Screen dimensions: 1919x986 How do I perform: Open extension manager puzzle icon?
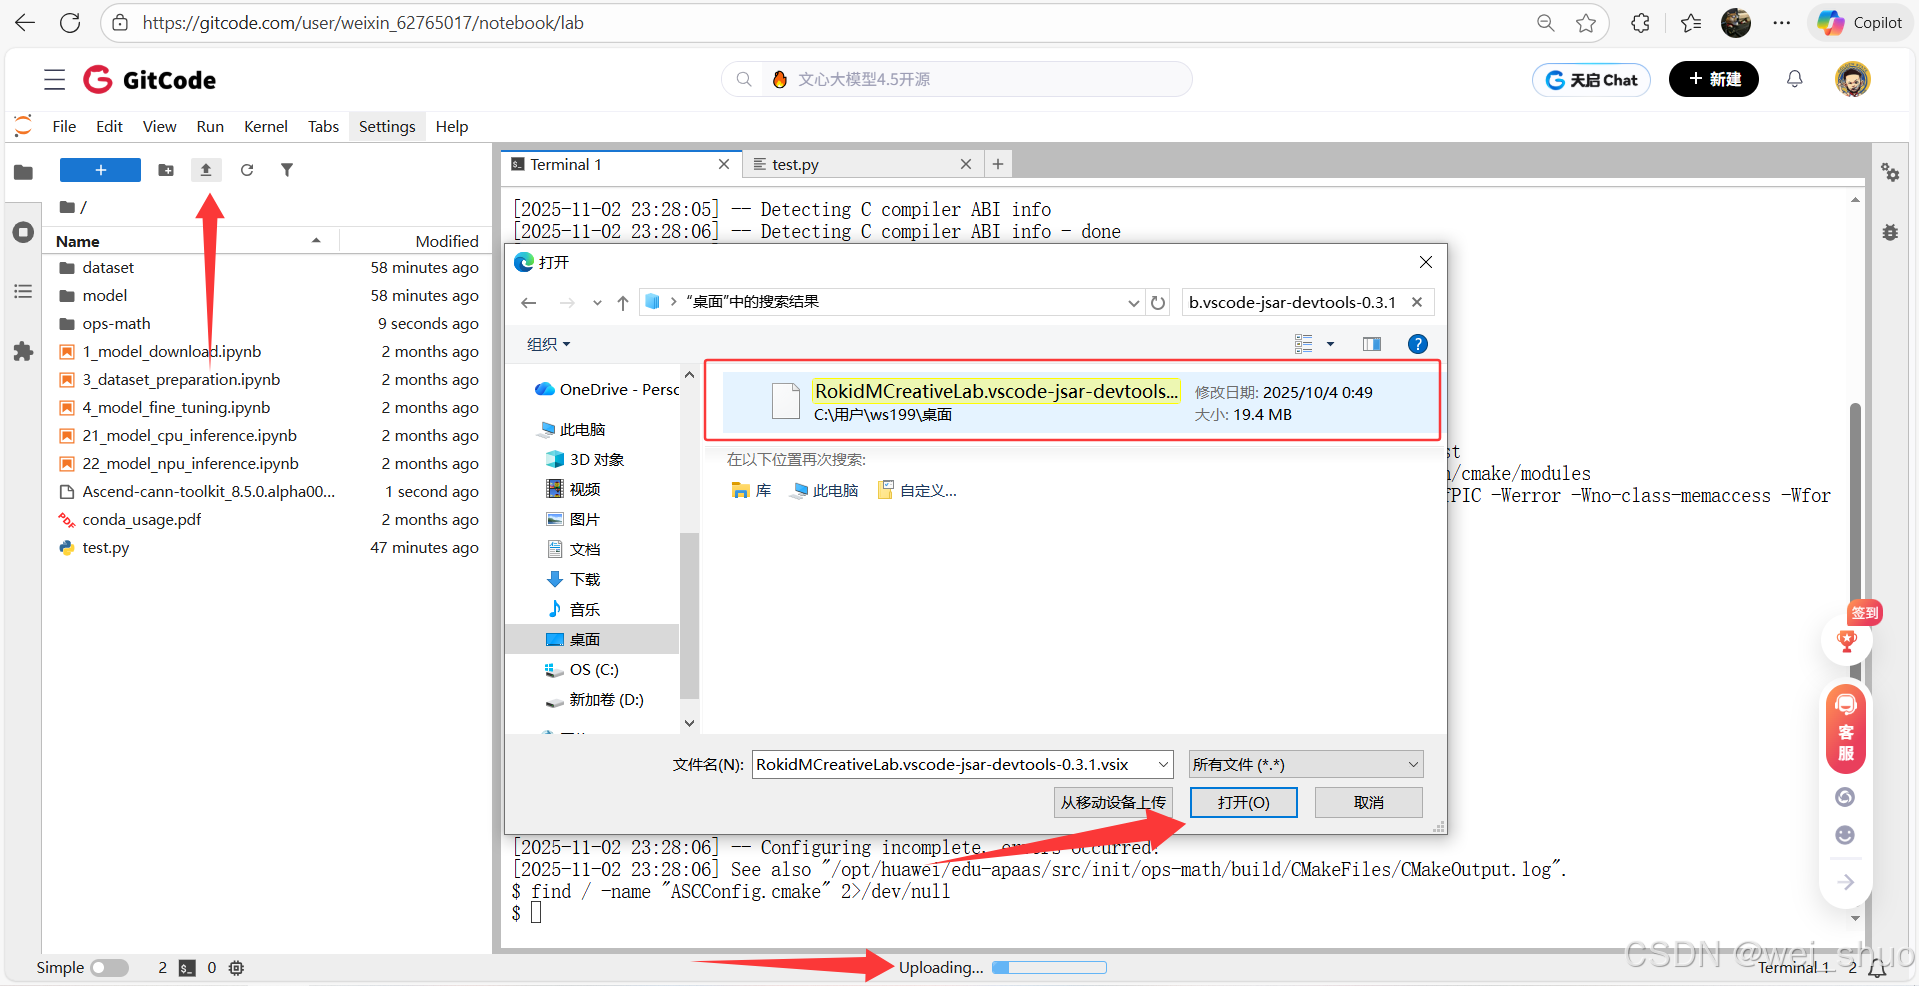coord(23,352)
